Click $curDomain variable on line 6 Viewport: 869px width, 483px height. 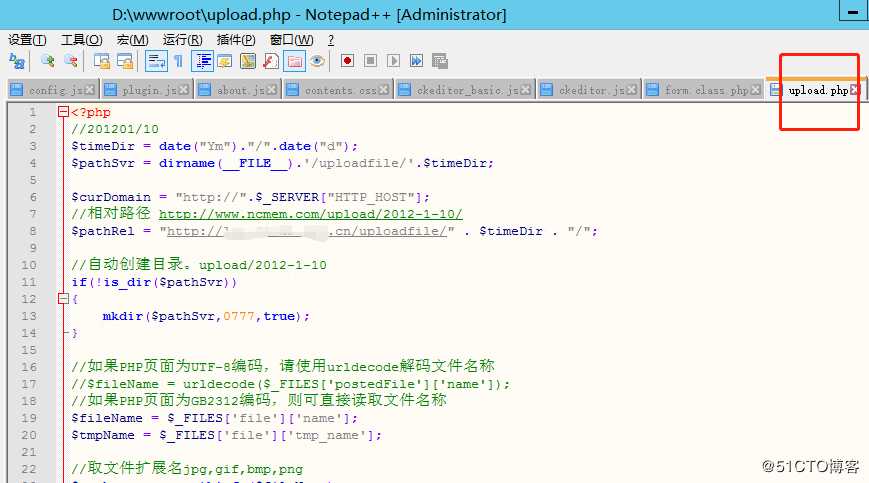point(111,197)
